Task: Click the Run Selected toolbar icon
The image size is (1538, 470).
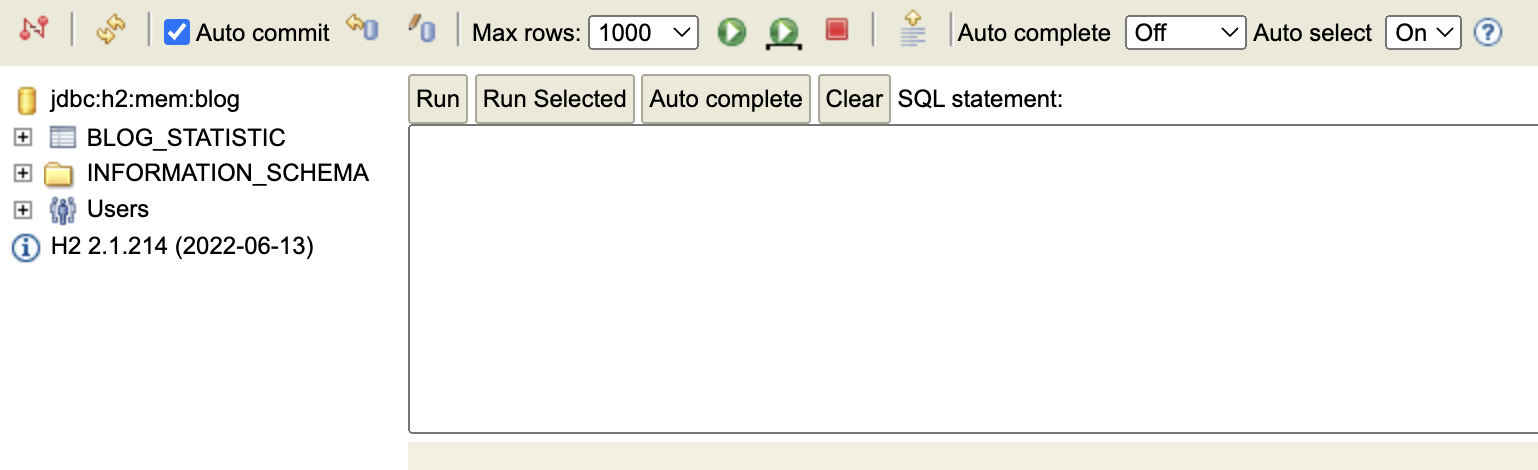Action: coord(784,33)
